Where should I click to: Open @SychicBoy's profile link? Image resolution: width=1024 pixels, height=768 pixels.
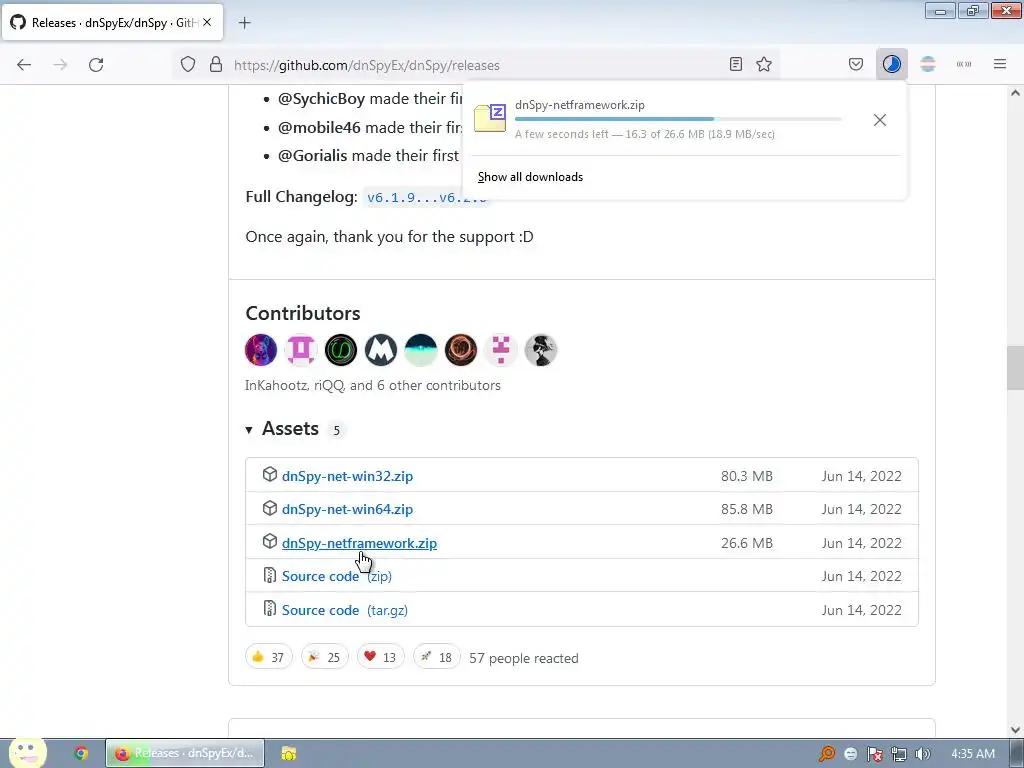pyautogui.click(x=321, y=99)
